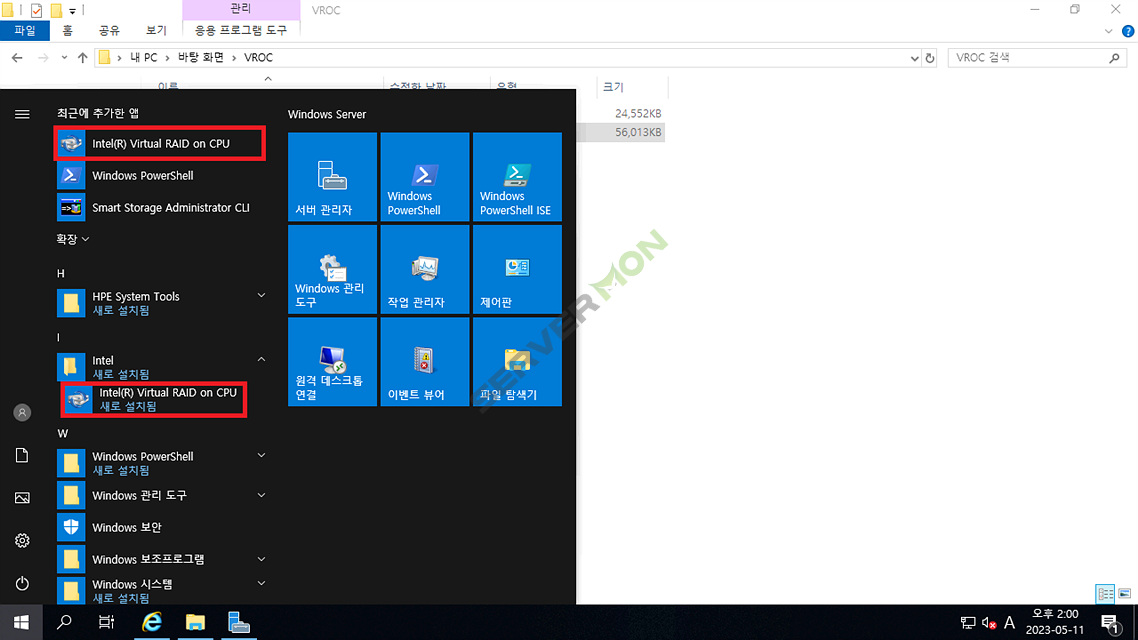Viewport: 1138px width, 640px height.
Task: Switch to large icons view button
Action: (x=1125, y=594)
